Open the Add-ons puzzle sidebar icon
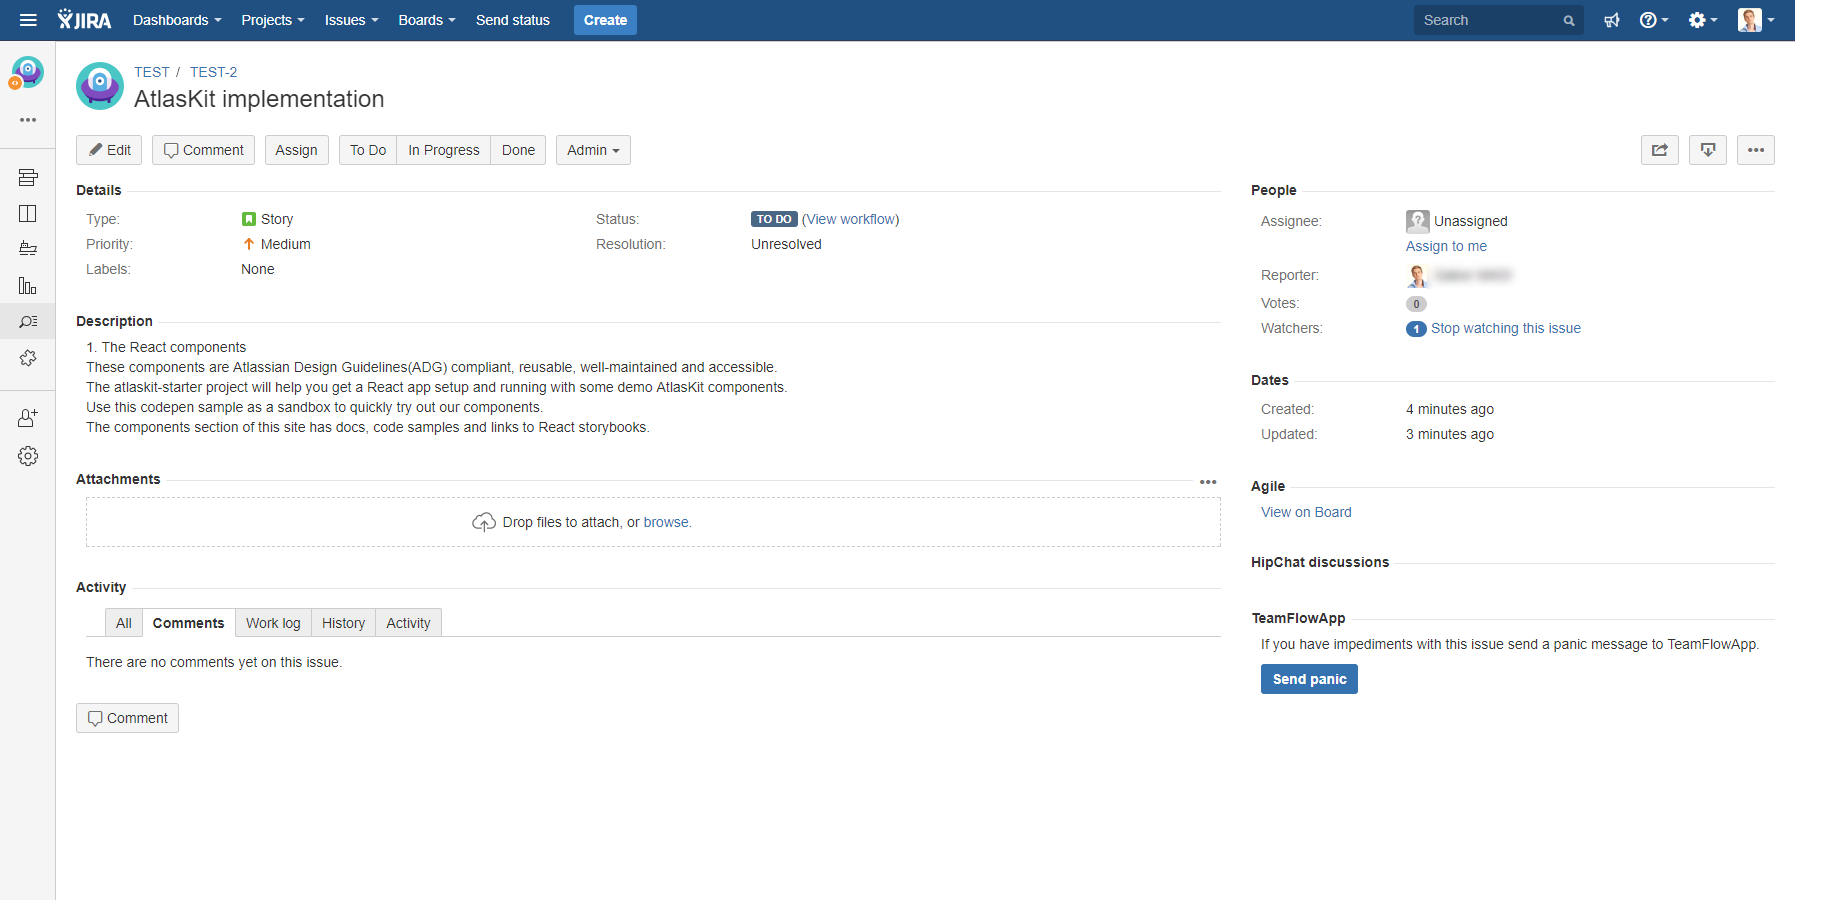Screen dimensions: 1840x900 click(x=28, y=358)
